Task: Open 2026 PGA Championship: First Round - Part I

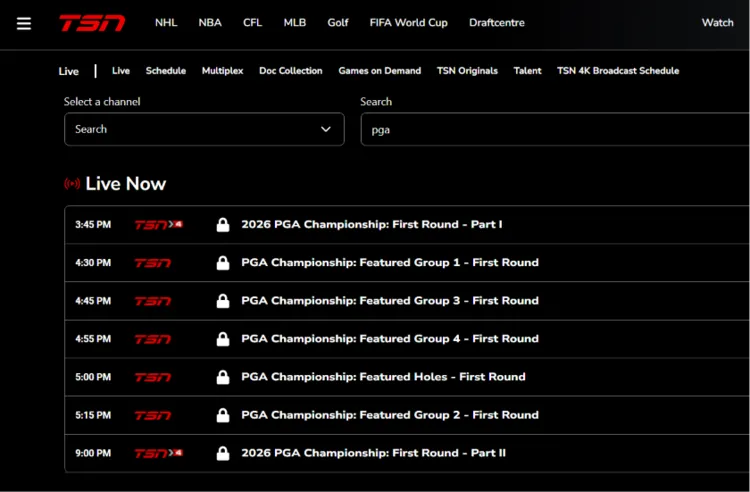Action: click(372, 225)
